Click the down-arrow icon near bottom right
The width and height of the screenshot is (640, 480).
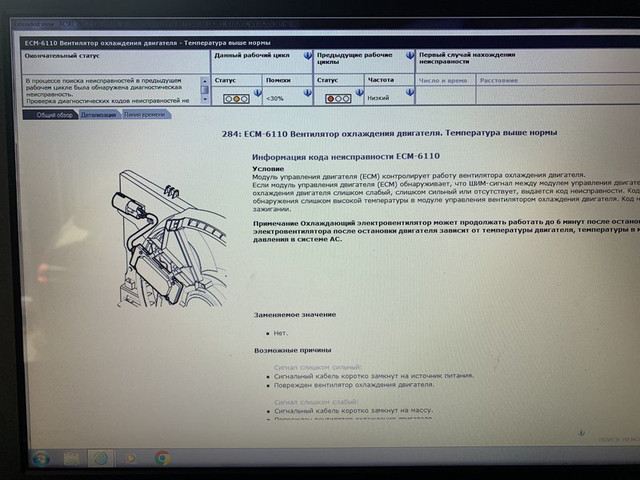point(582,433)
